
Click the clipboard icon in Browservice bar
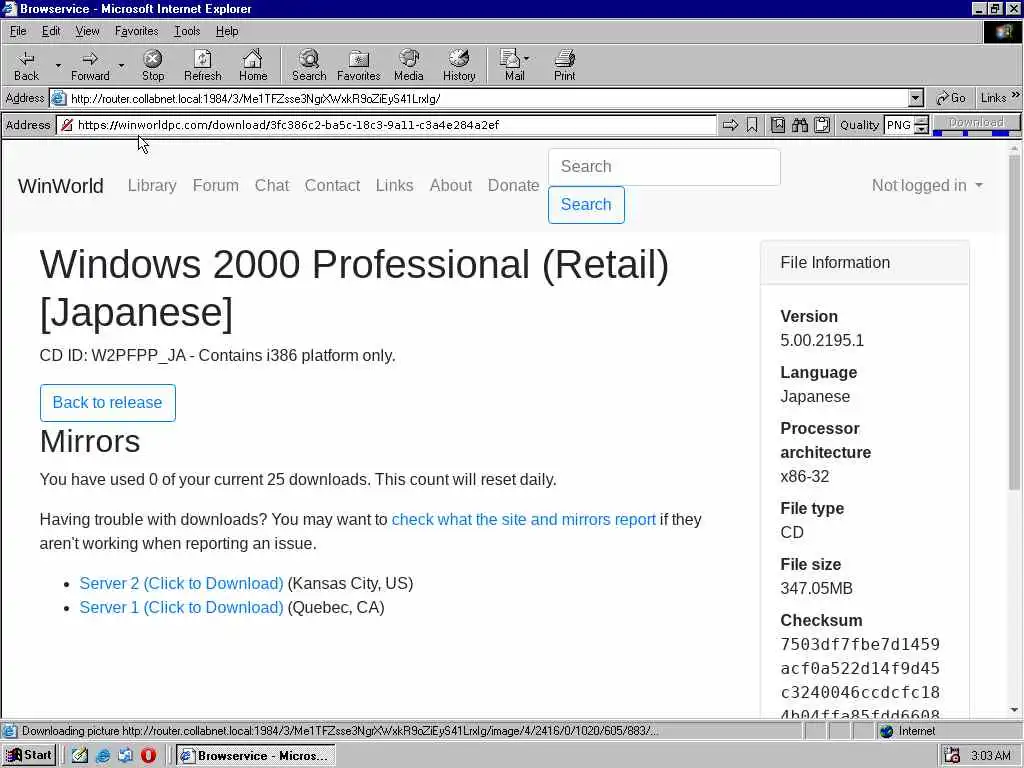tap(822, 125)
